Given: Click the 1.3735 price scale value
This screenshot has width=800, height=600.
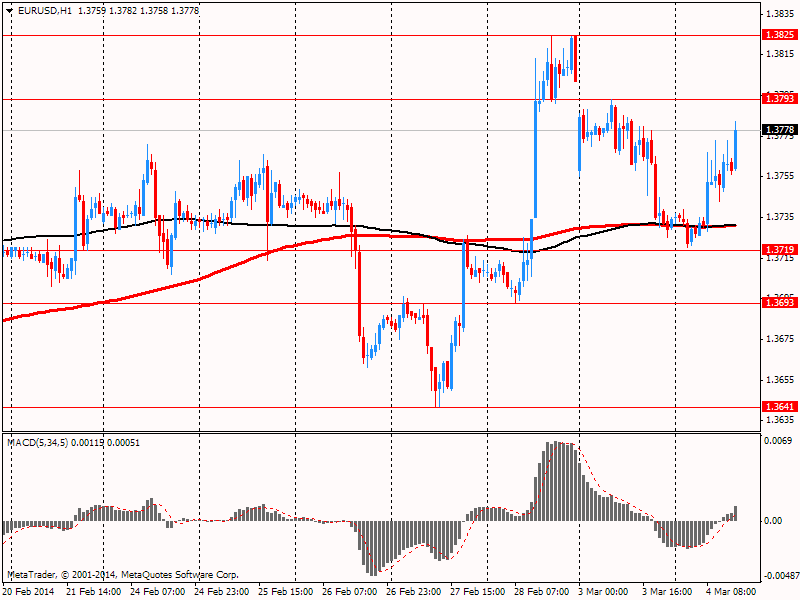Looking at the screenshot, I should pos(781,217).
